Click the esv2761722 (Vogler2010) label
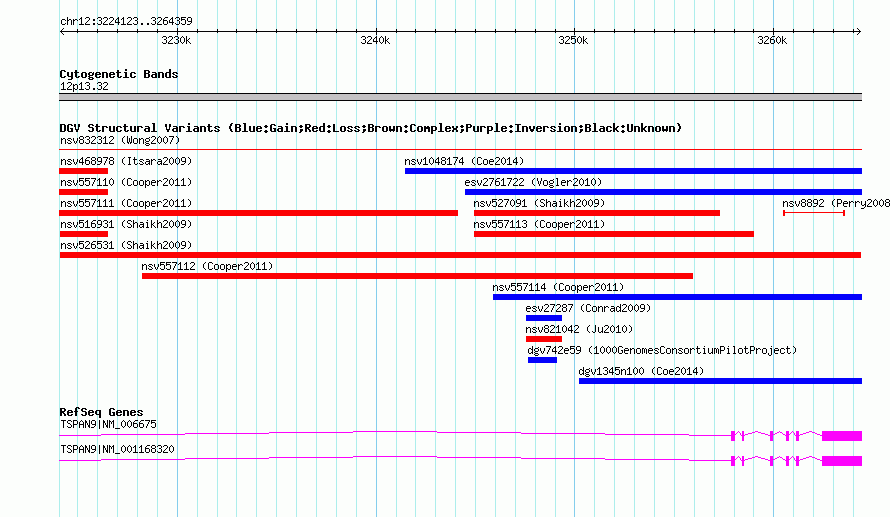 [533, 182]
